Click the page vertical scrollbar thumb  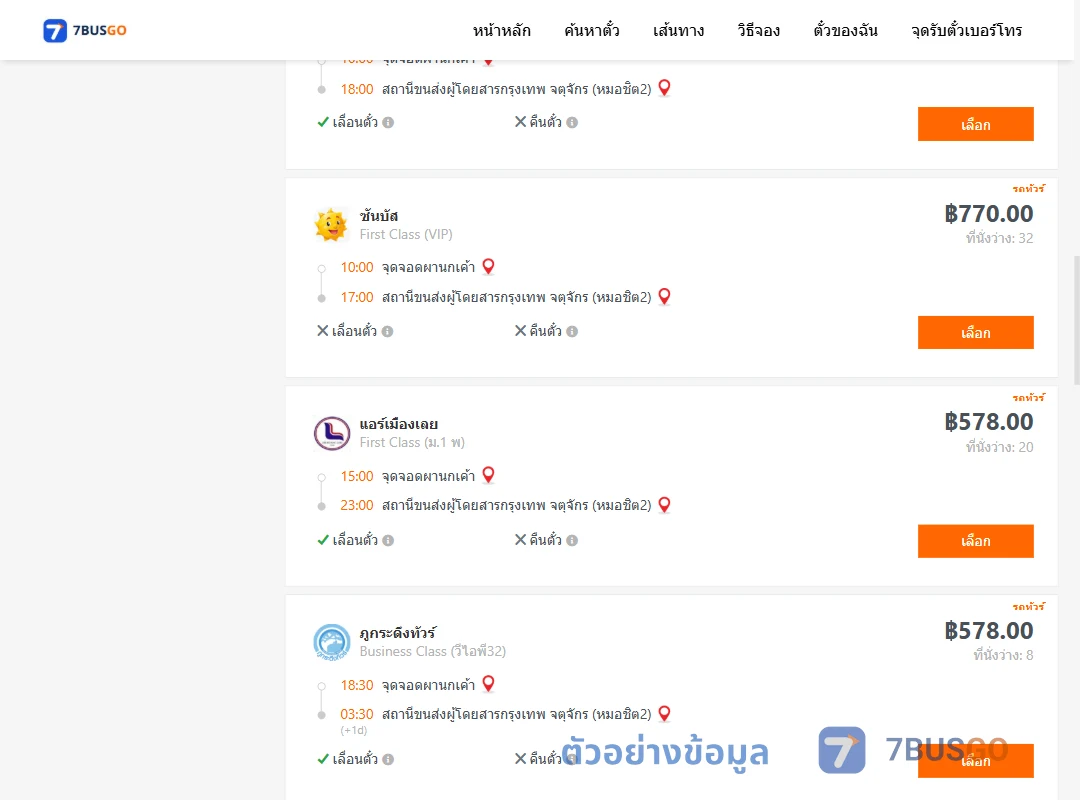coord(1077,320)
